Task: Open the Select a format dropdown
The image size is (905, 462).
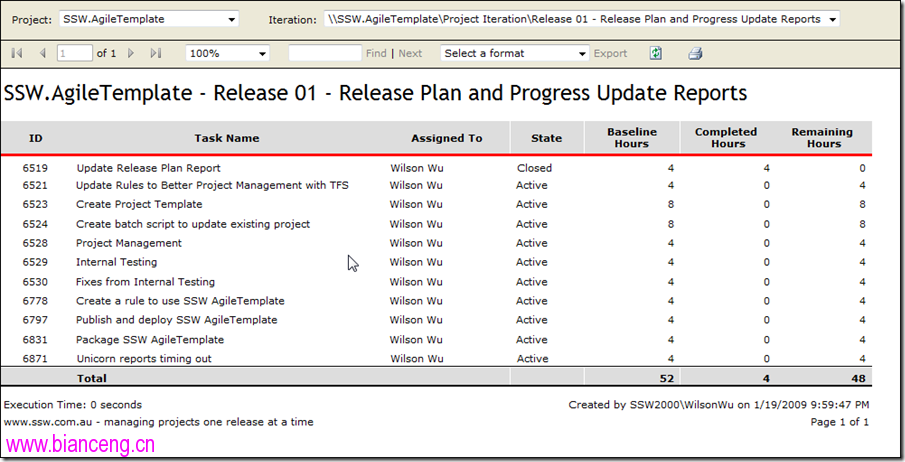Action: click(x=514, y=53)
